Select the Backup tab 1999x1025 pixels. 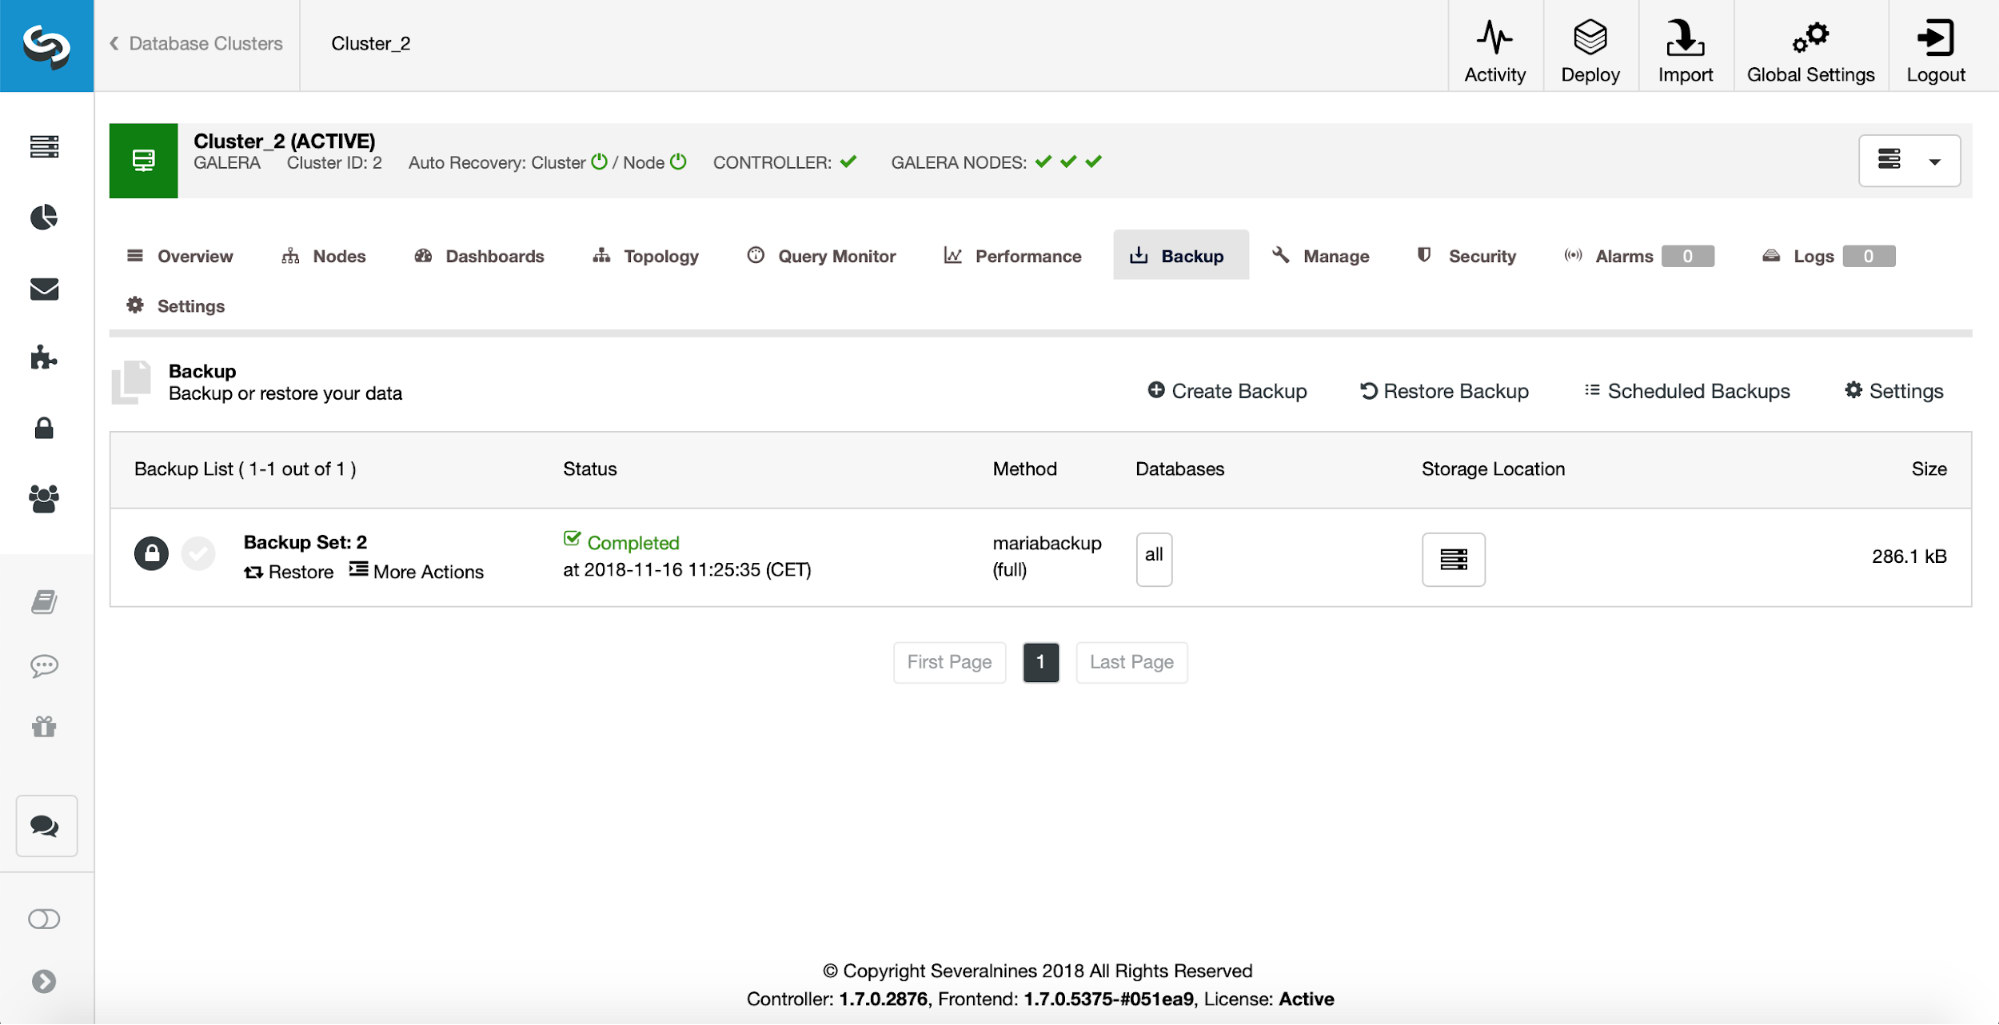pos(1180,256)
